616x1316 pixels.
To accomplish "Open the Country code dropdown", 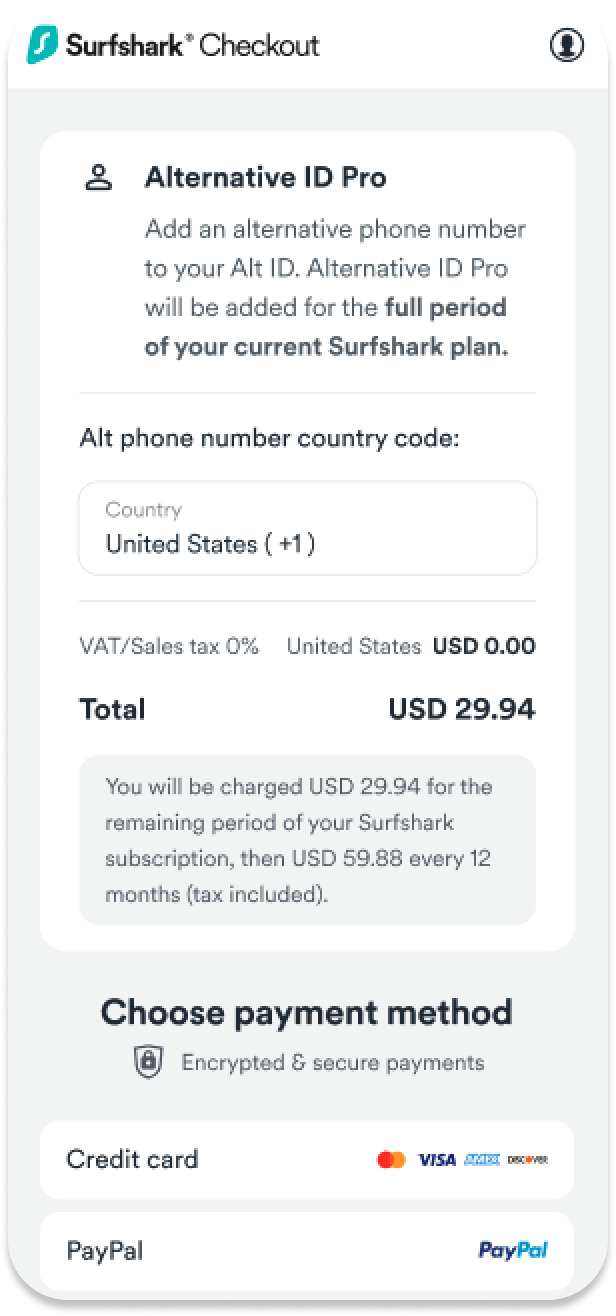I will point(307,528).
